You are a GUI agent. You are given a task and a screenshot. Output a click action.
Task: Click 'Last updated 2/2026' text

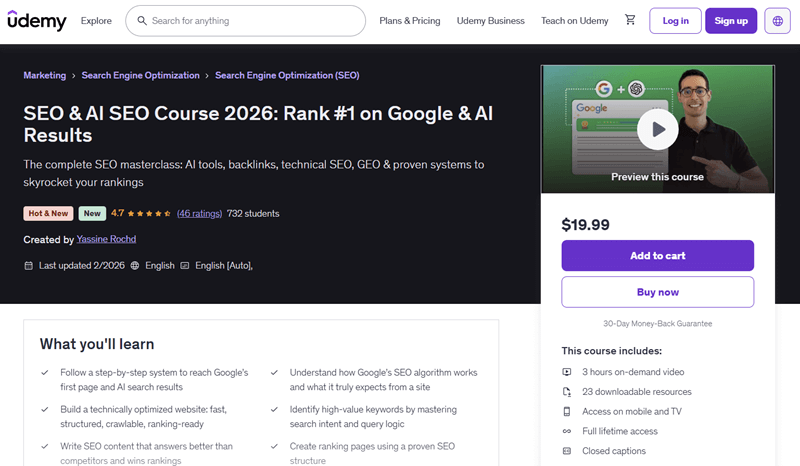tap(82, 265)
